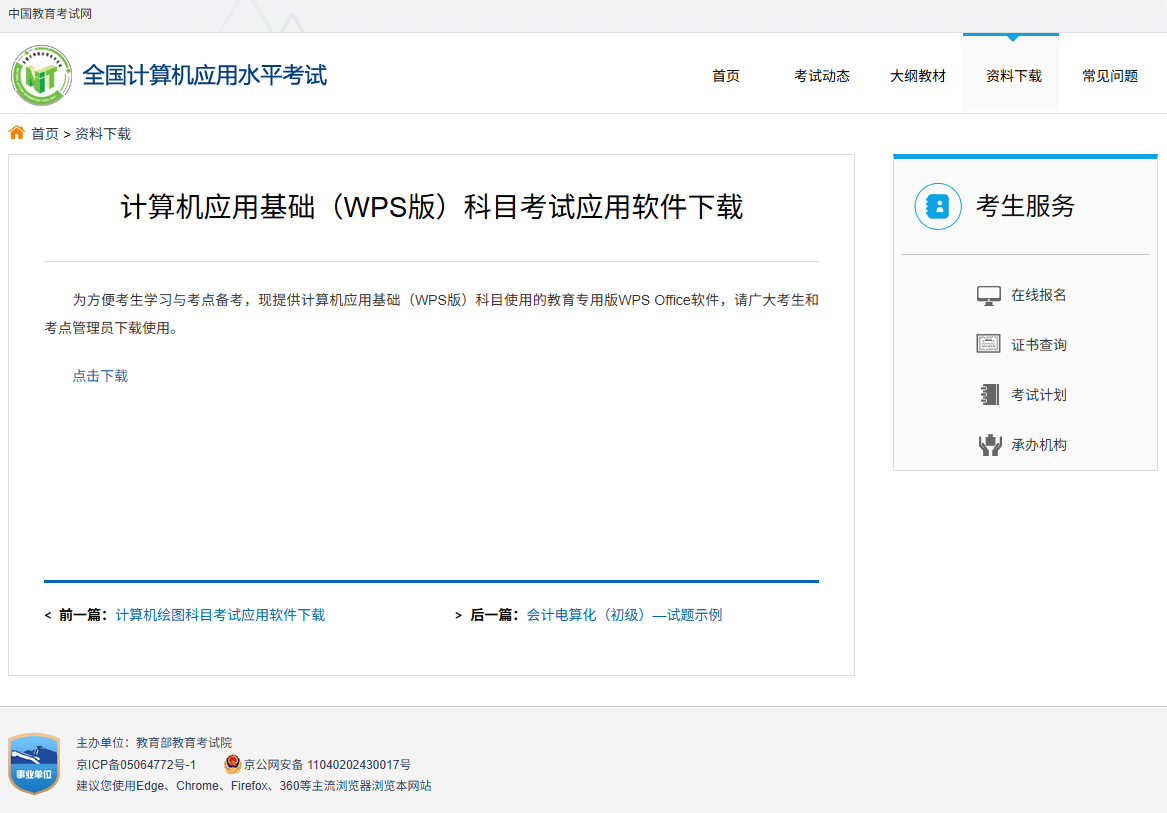Click the 京ICP备05064772号-1 footer link
The height and width of the screenshot is (813, 1167).
136,765
